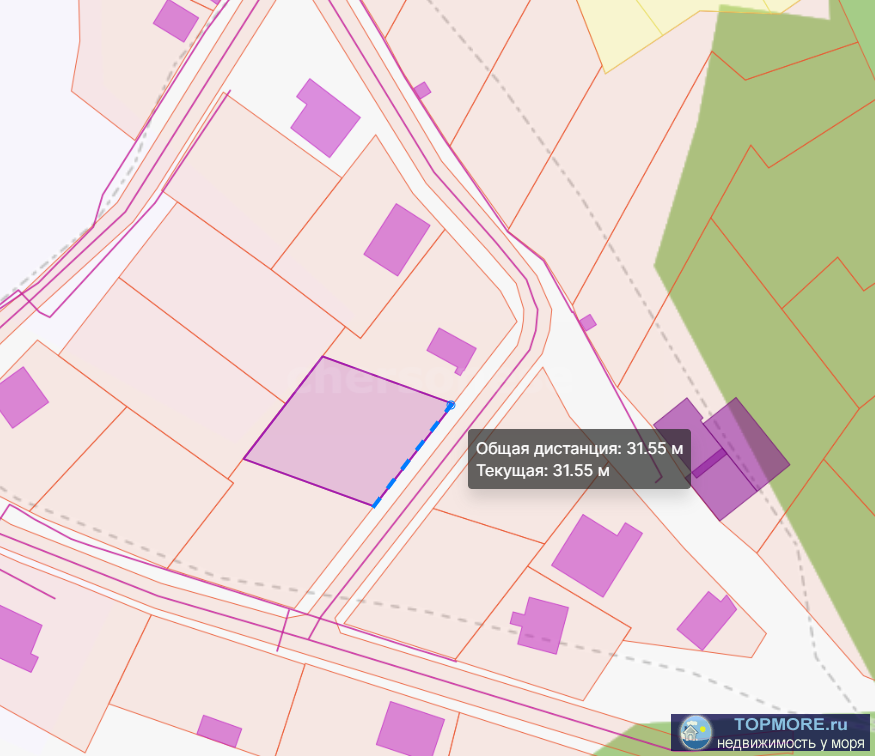Click the measurement endpoint circle on highlighted parcel
875x756 pixels.
click(451, 405)
